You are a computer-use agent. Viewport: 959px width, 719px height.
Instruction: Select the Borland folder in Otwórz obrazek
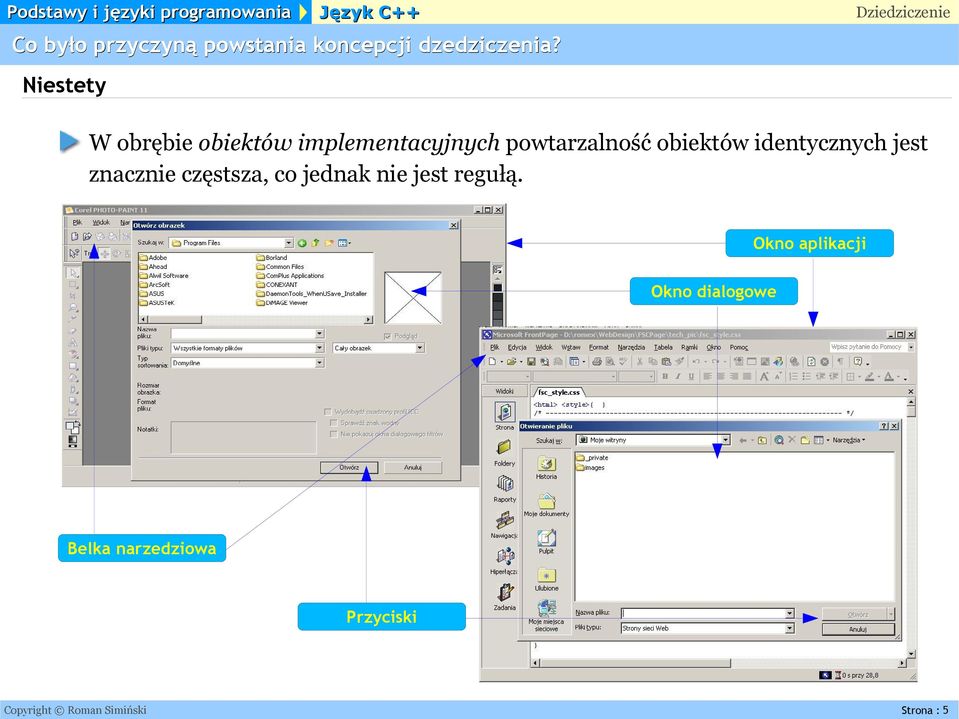(x=271, y=257)
